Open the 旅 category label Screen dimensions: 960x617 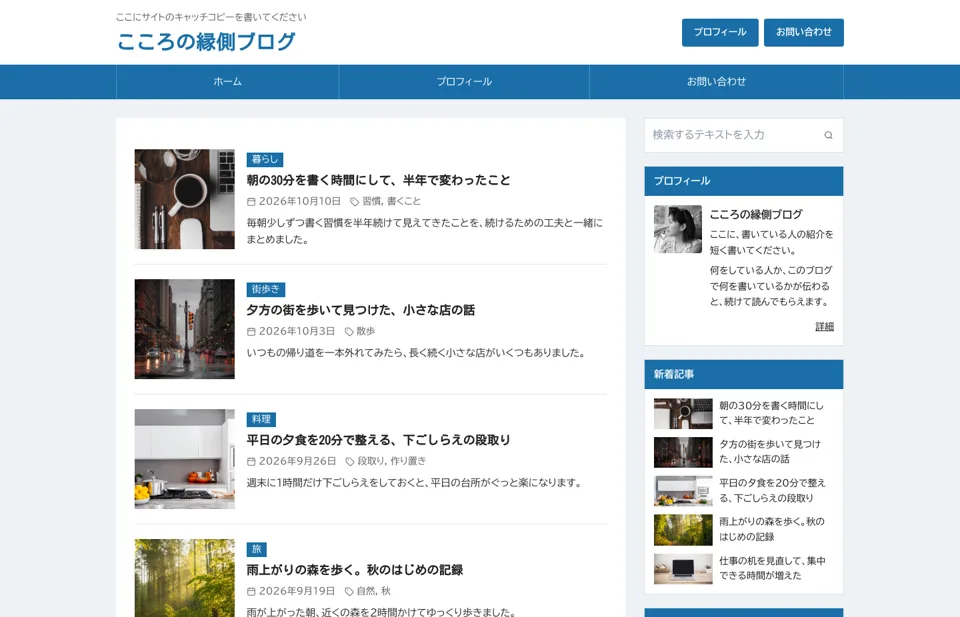tap(257, 549)
